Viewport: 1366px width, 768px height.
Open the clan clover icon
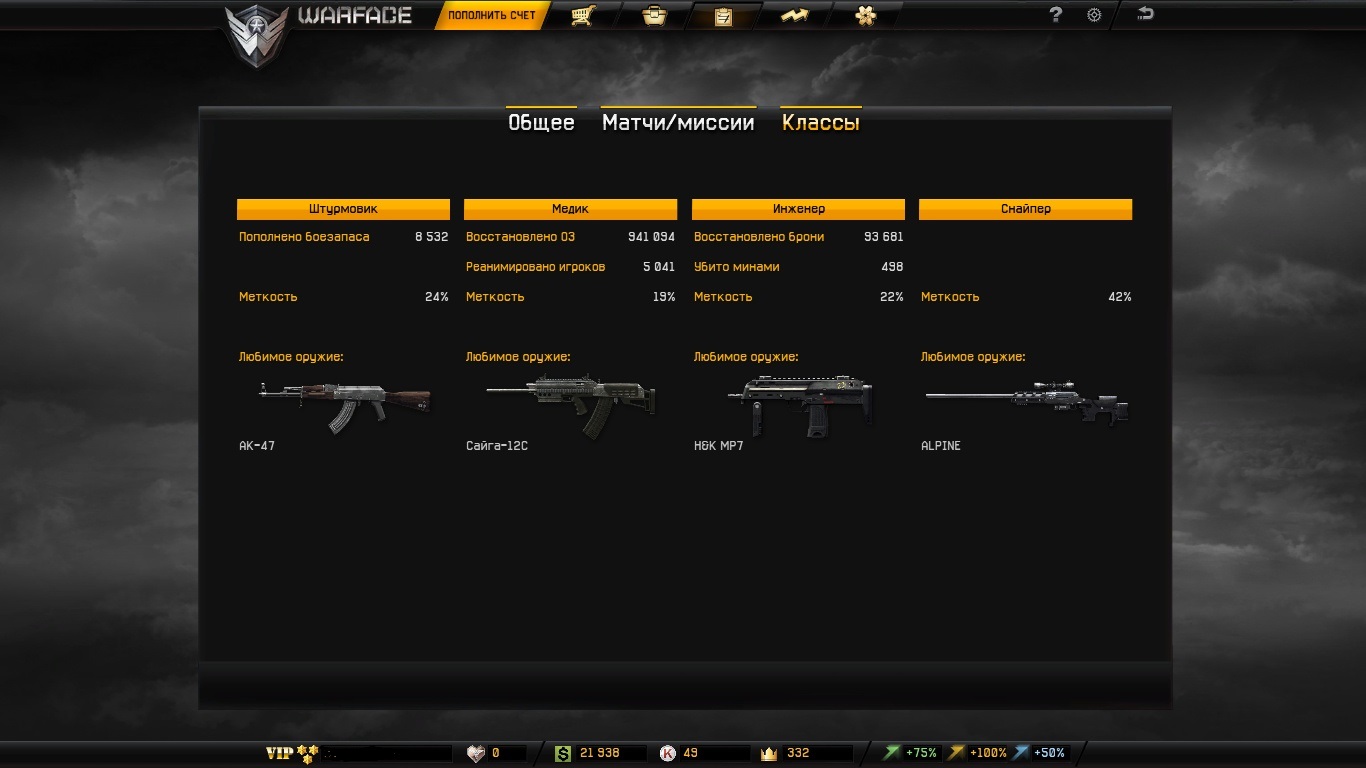[x=866, y=15]
